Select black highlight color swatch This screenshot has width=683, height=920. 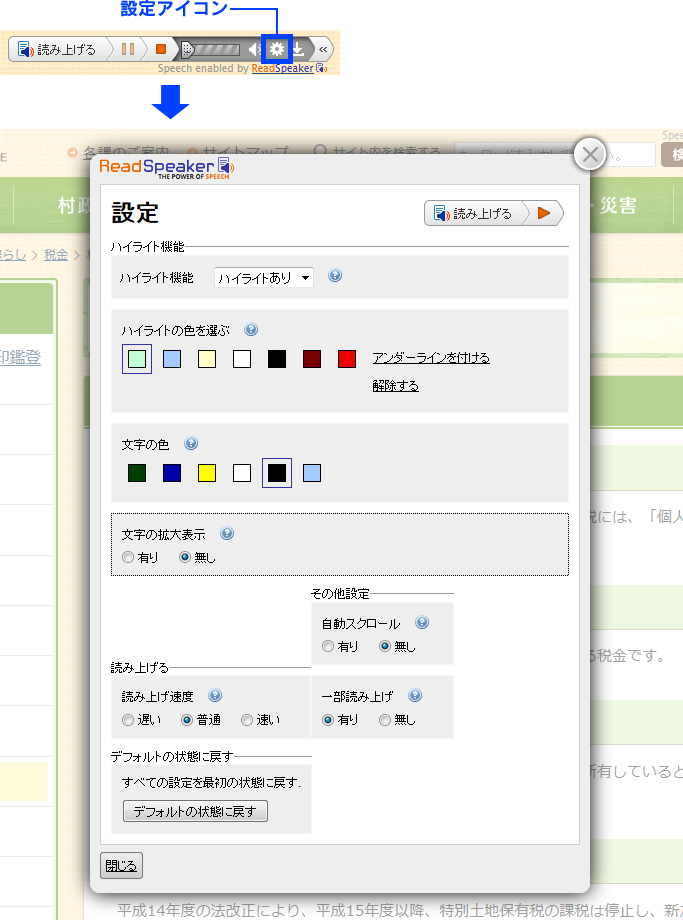pyautogui.click(x=277, y=359)
